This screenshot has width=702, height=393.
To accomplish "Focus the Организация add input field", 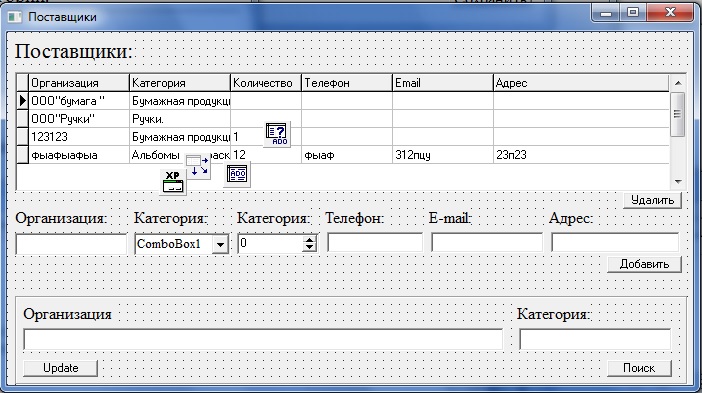I will [x=71, y=244].
